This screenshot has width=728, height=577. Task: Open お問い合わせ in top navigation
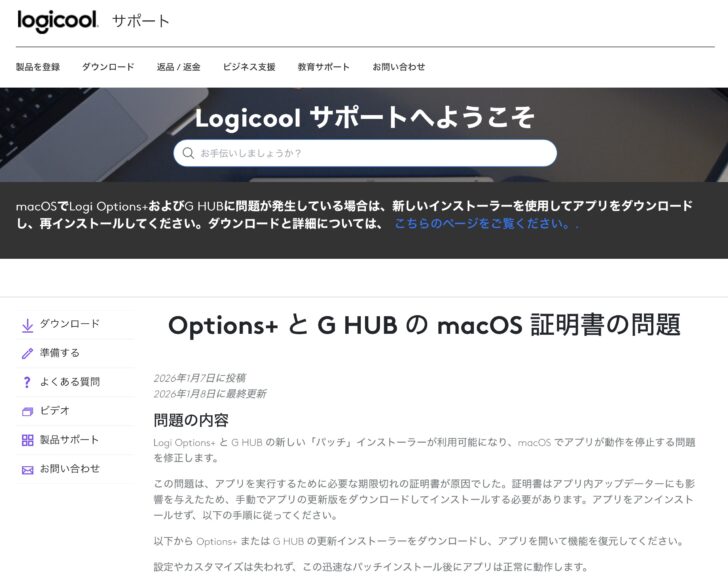[399, 67]
